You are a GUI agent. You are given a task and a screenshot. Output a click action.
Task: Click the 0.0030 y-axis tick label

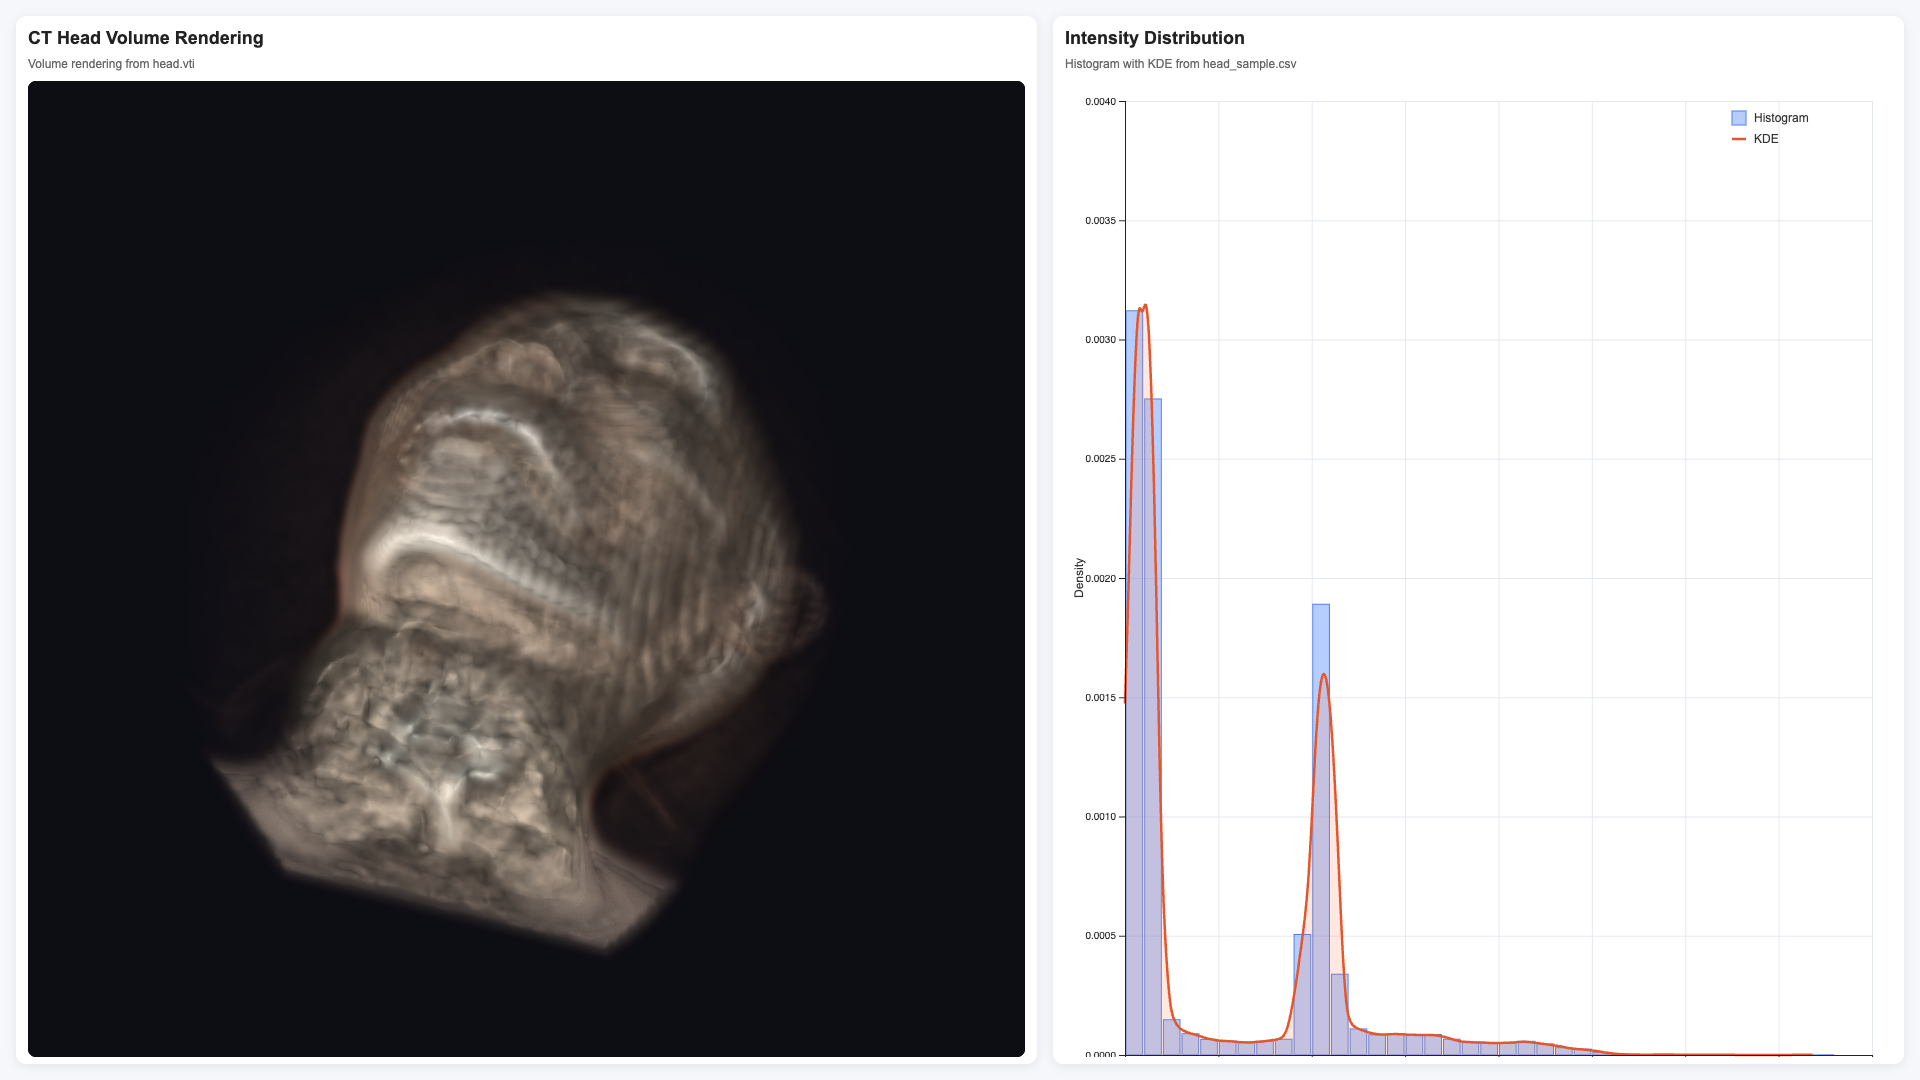pos(1100,340)
